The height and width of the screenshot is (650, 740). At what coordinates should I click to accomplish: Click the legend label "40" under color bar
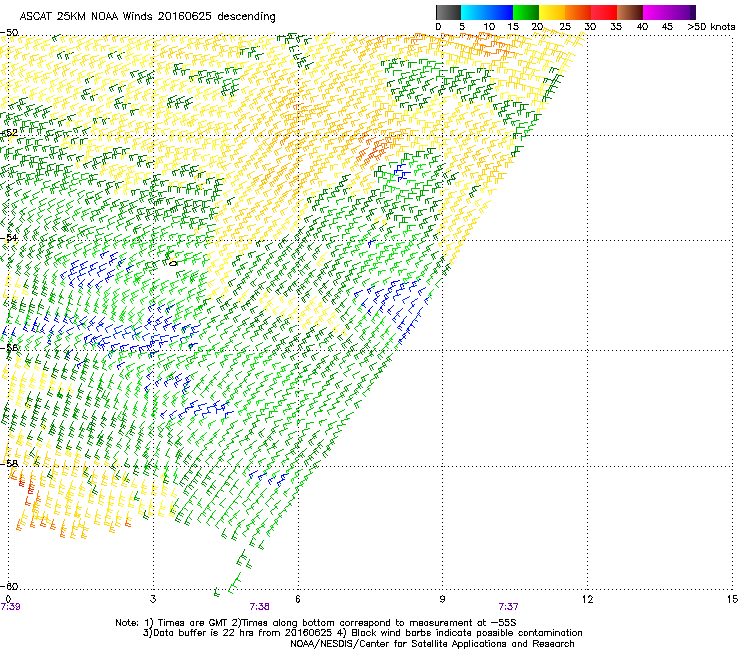642,27
